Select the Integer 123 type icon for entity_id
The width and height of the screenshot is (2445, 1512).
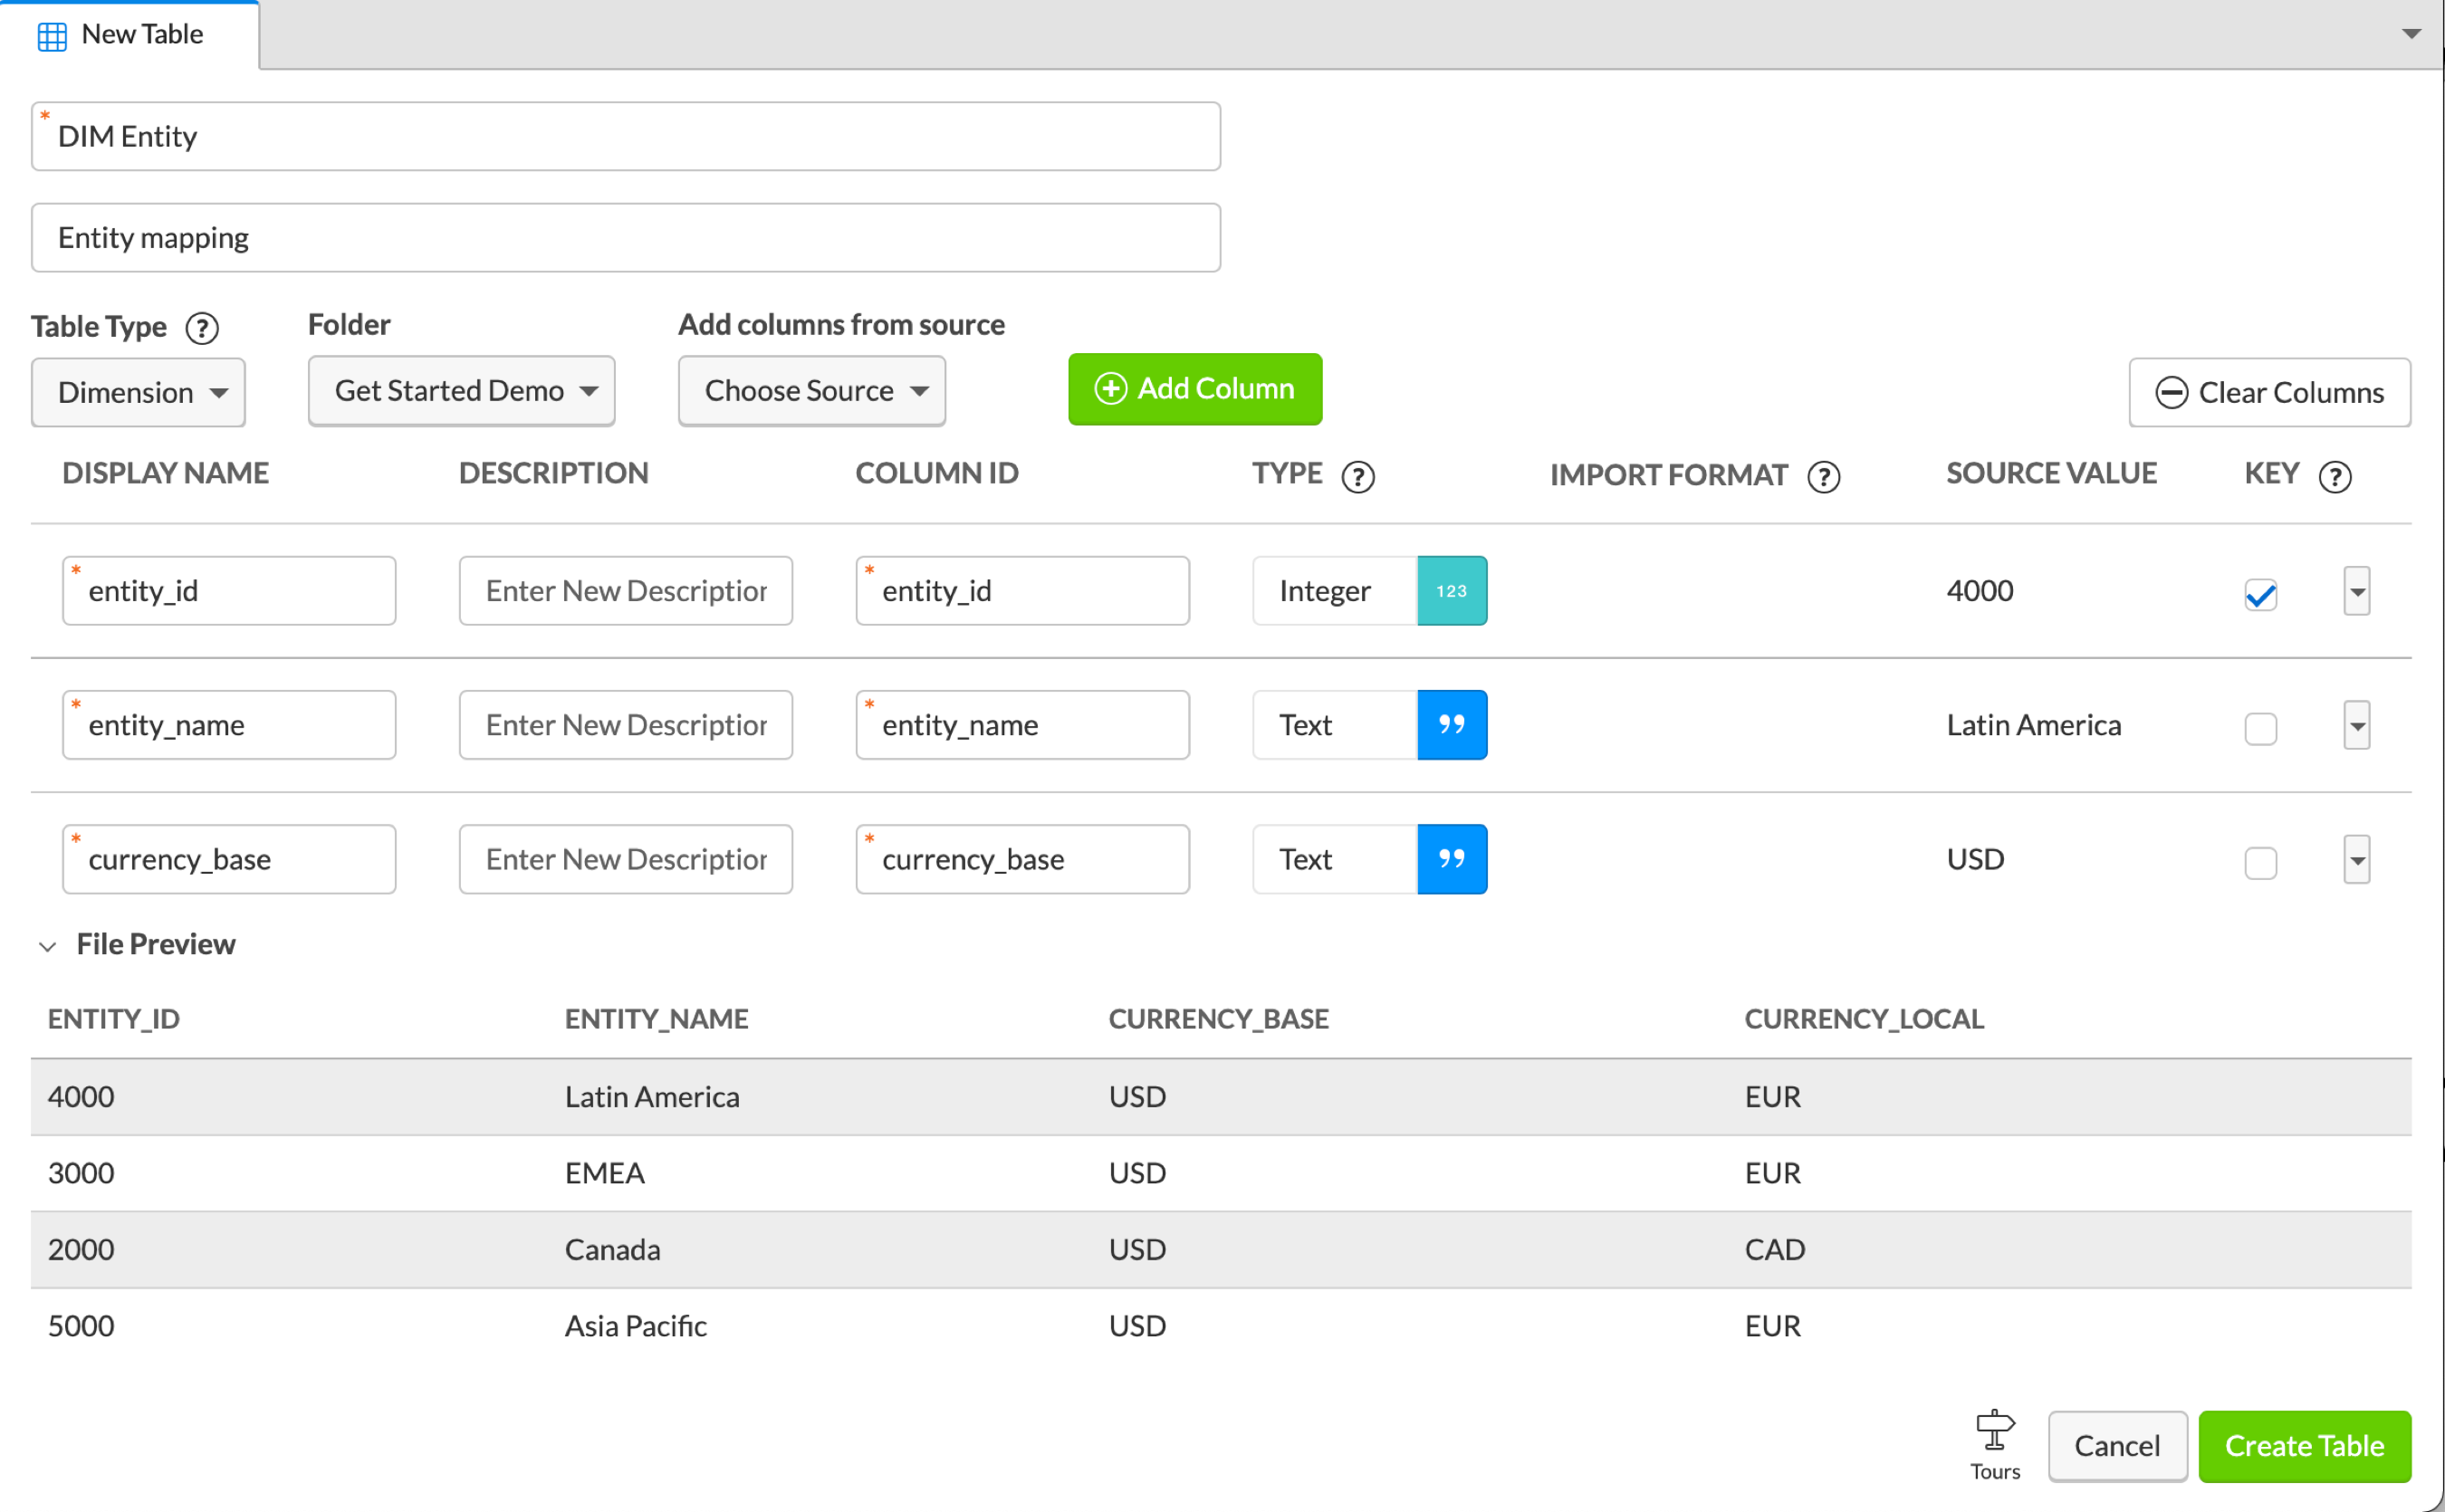pos(1452,590)
